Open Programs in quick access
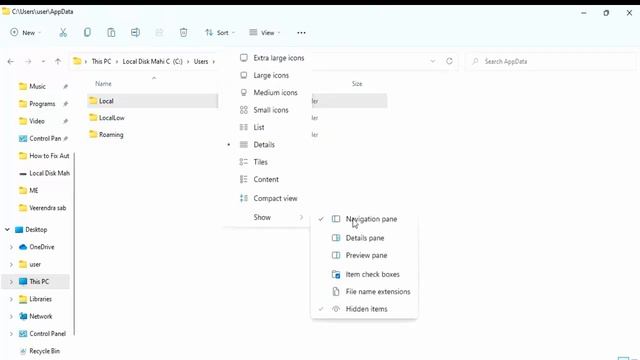The height and width of the screenshot is (360, 640). (42, 104)
